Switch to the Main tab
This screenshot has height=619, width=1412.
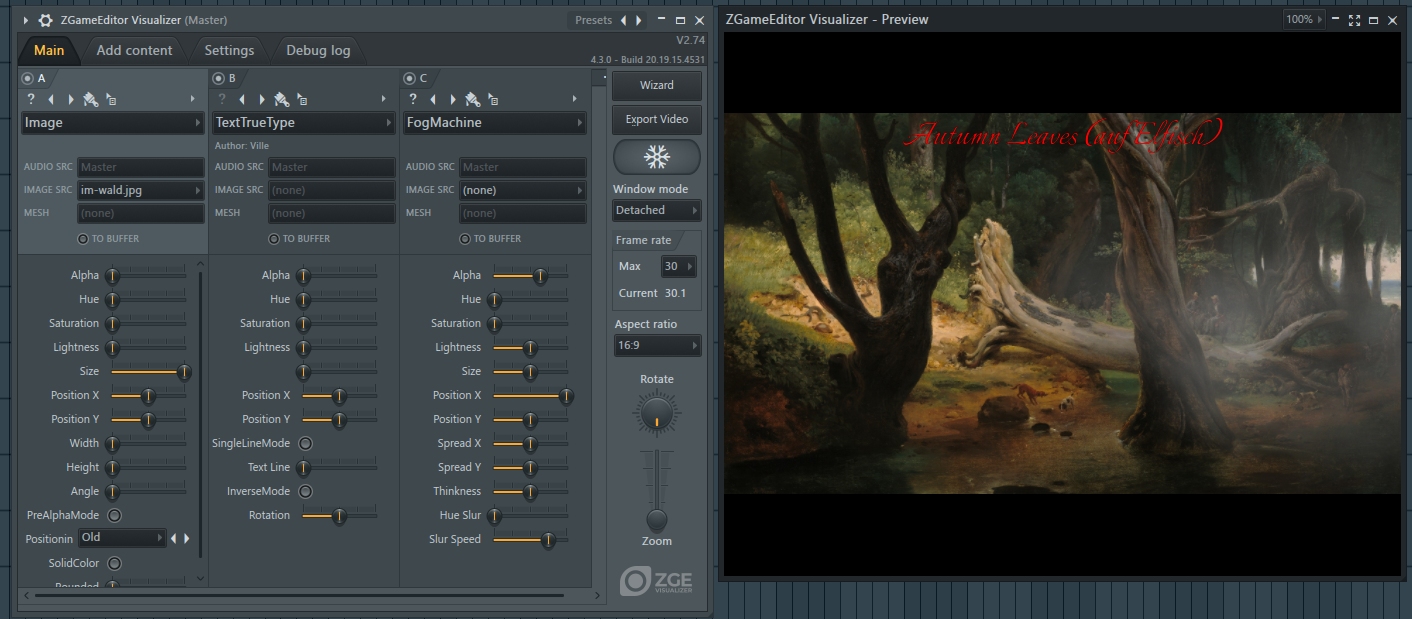[x=49, y=50]
